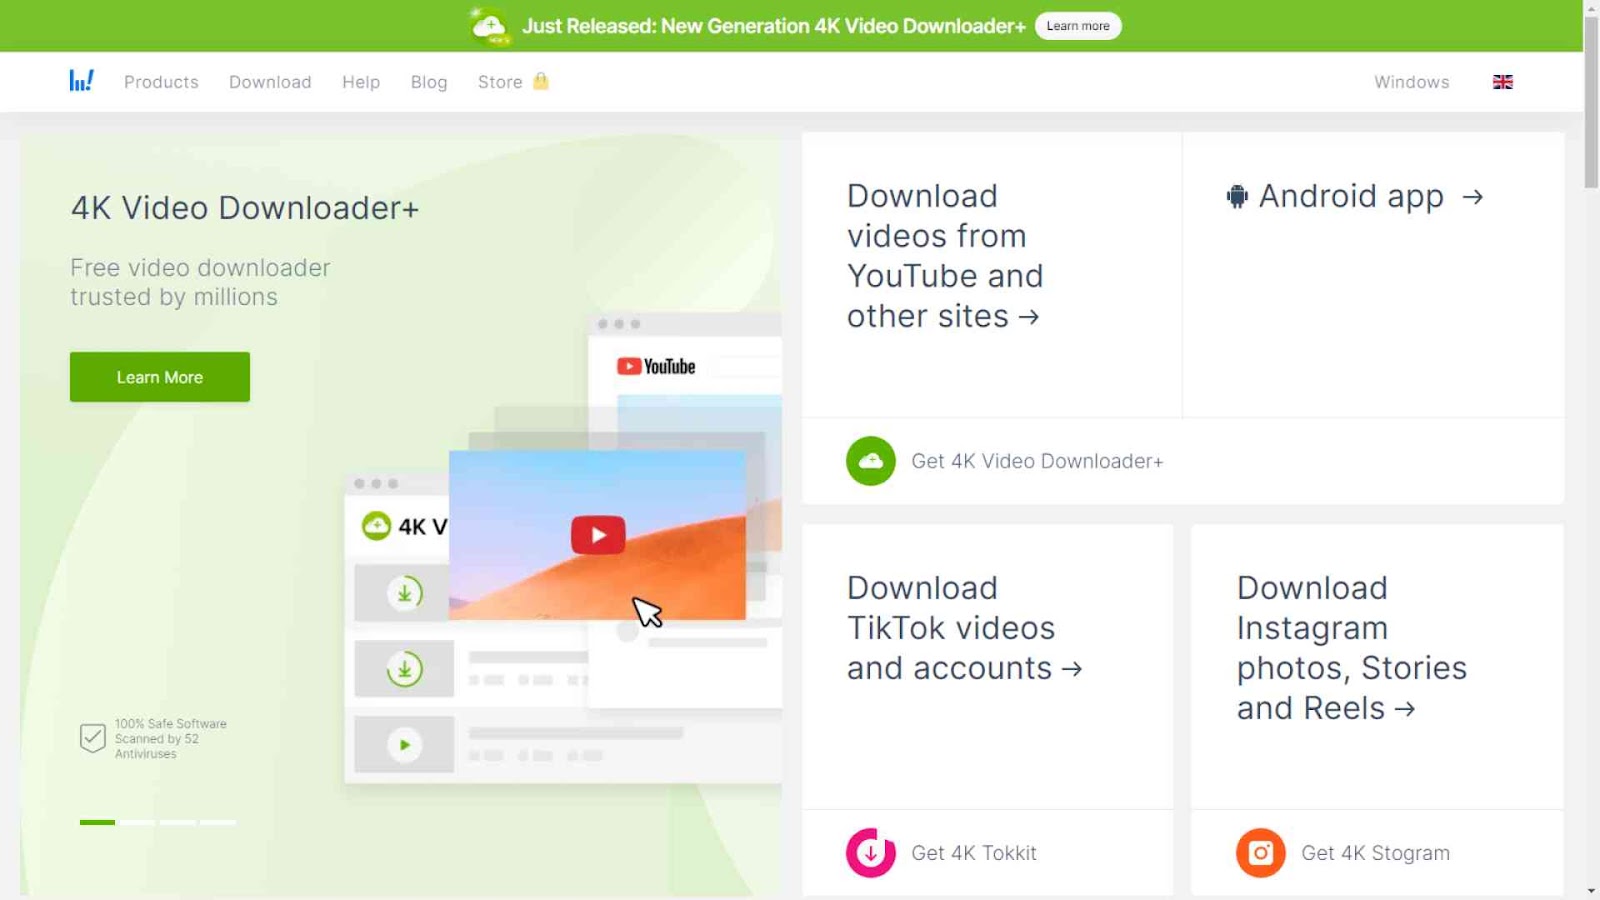Click Free video downloader trusted by millions

click(x=200, y=282)
